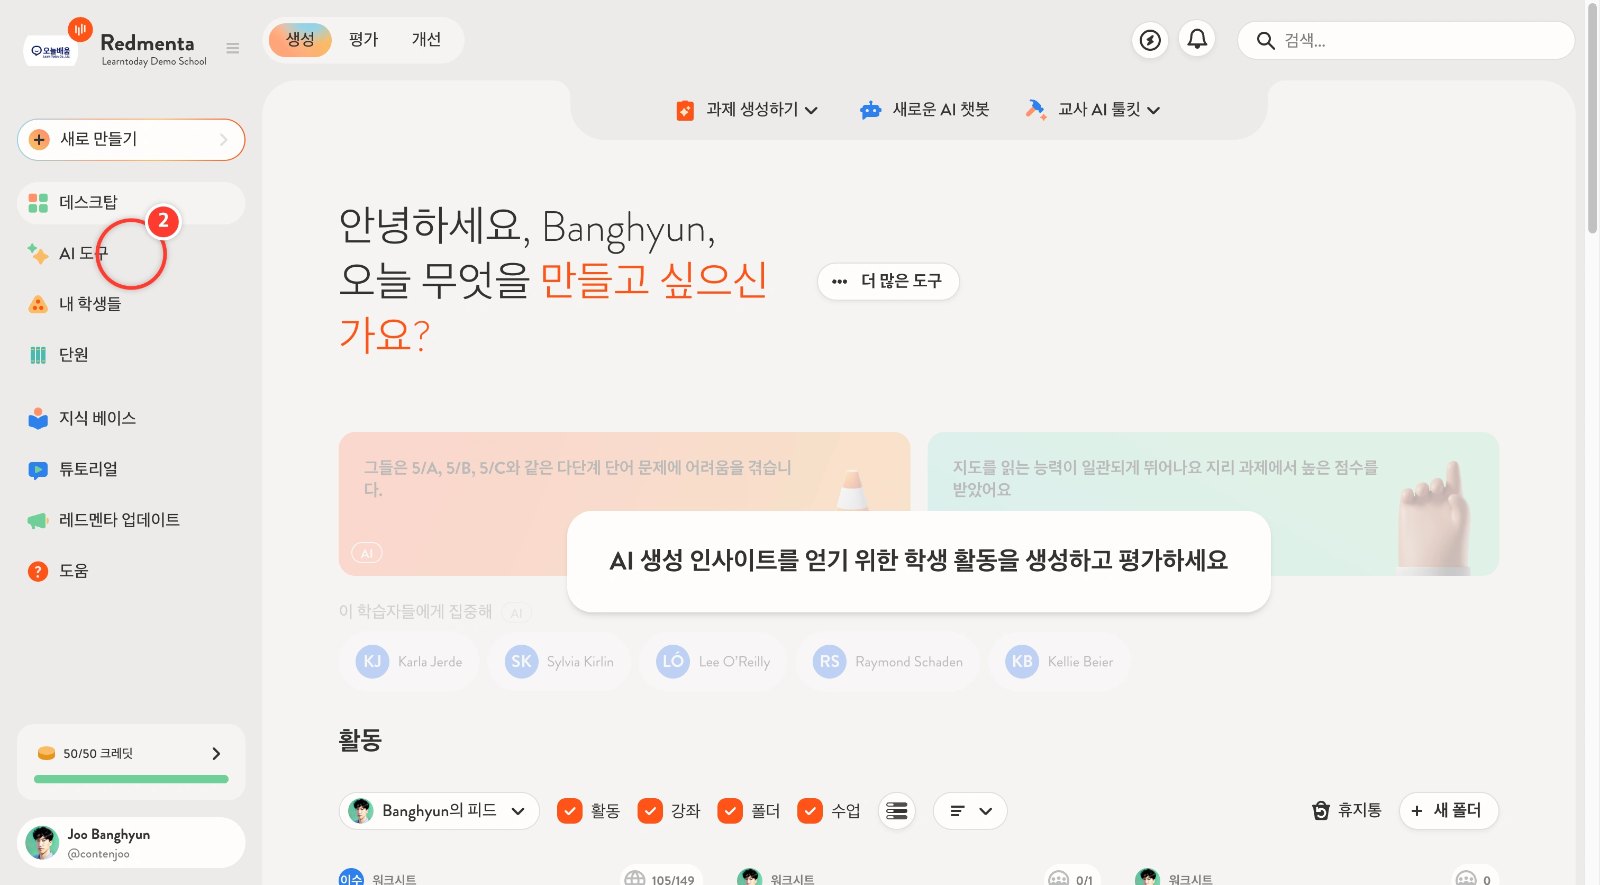Switch to the 개선 tab

tap(426, 40)
